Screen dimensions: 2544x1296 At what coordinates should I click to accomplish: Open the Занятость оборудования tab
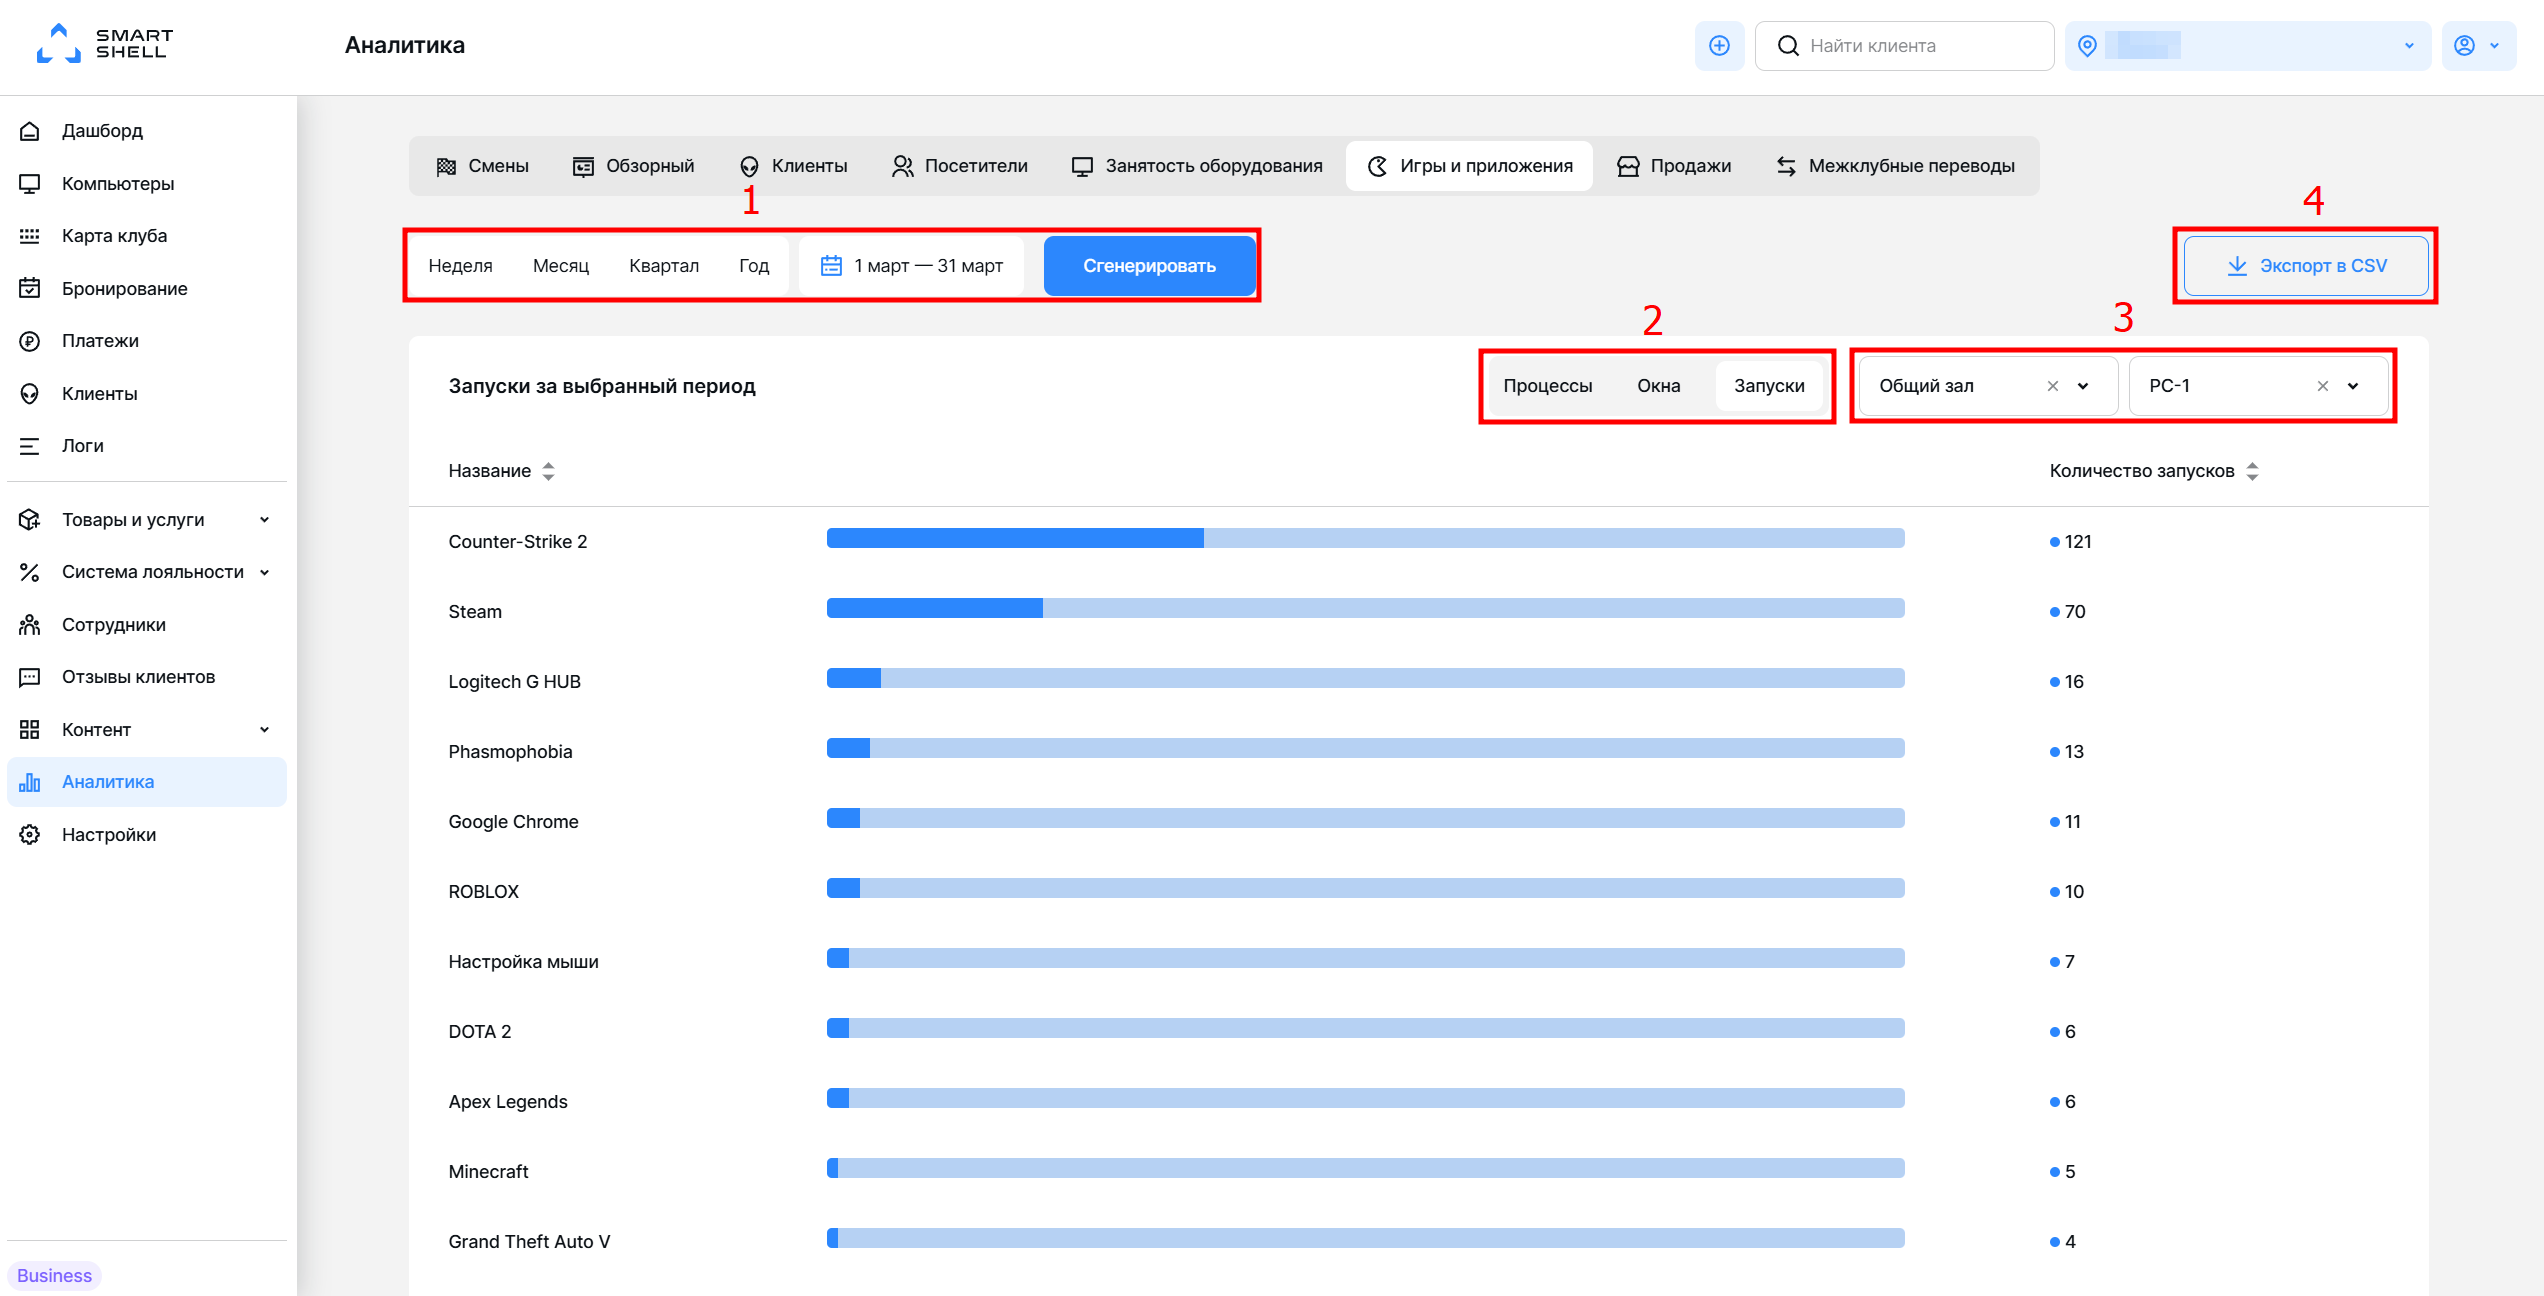[1197, 166]
